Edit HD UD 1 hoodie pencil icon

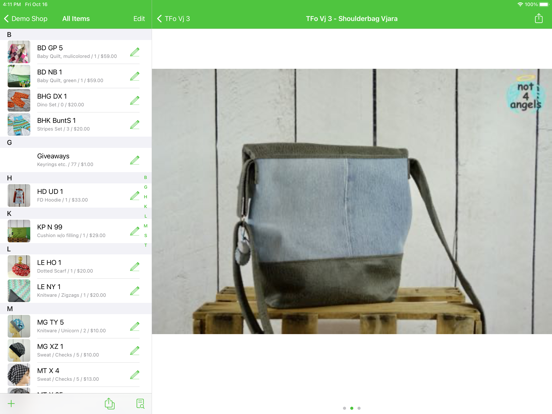pos(134,196)
